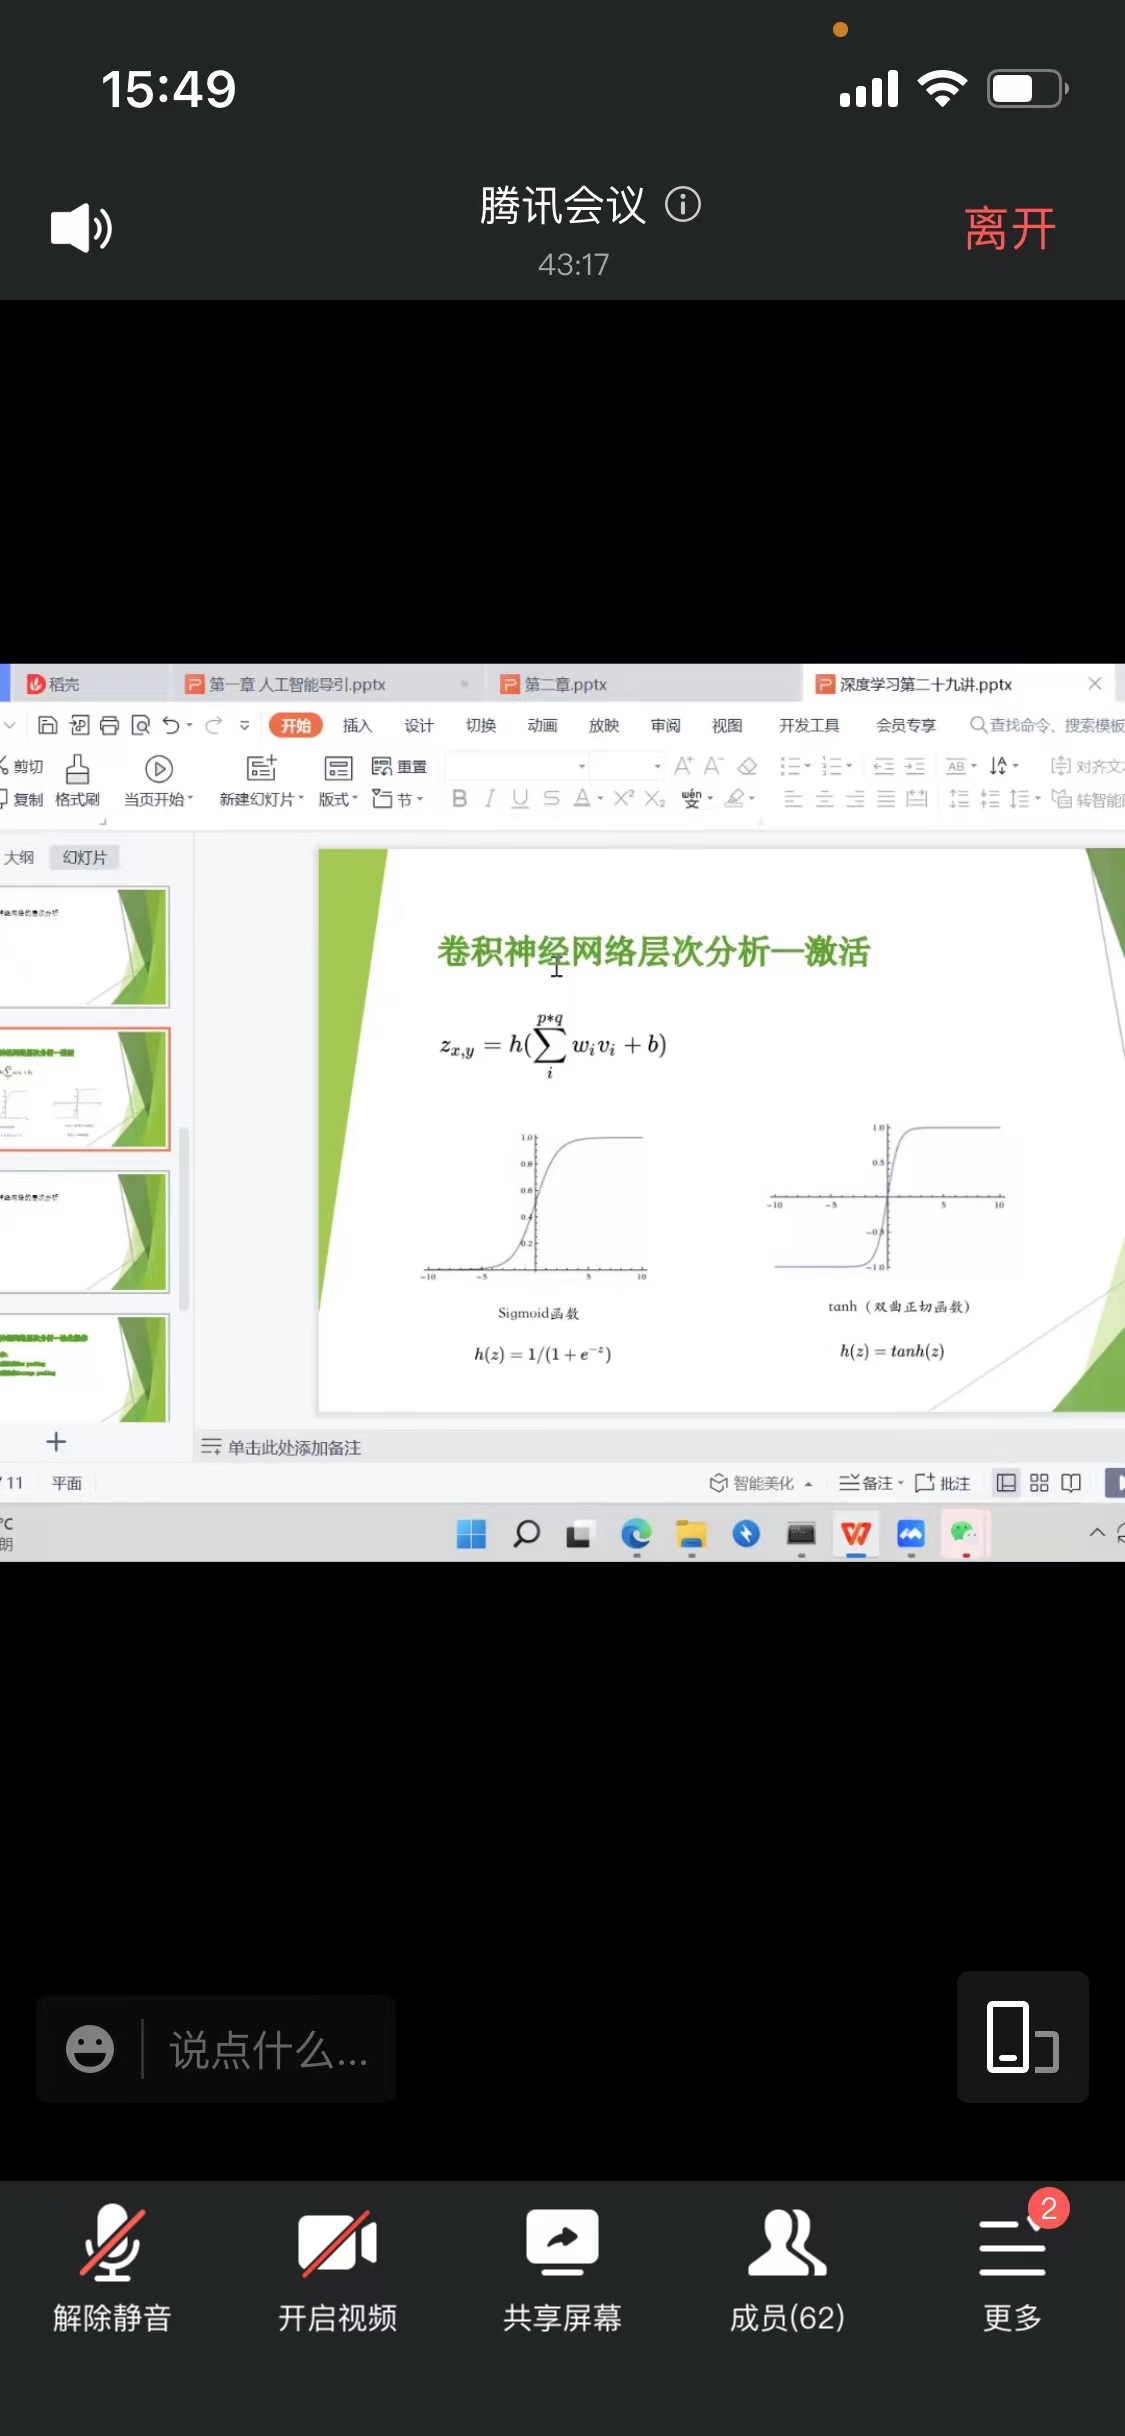Open meeting info icon next to 腾讯会议

[x=683, y=205]
